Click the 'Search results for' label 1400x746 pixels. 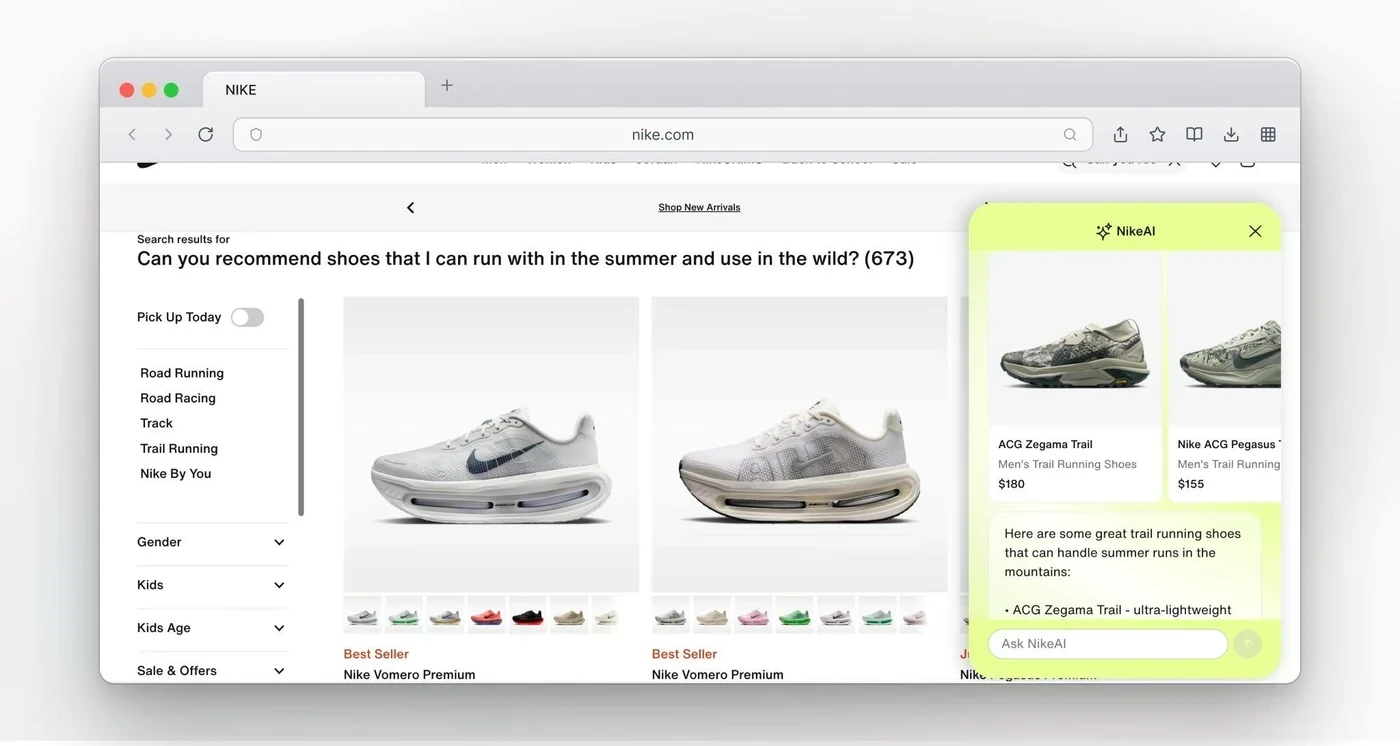(183, 239)
